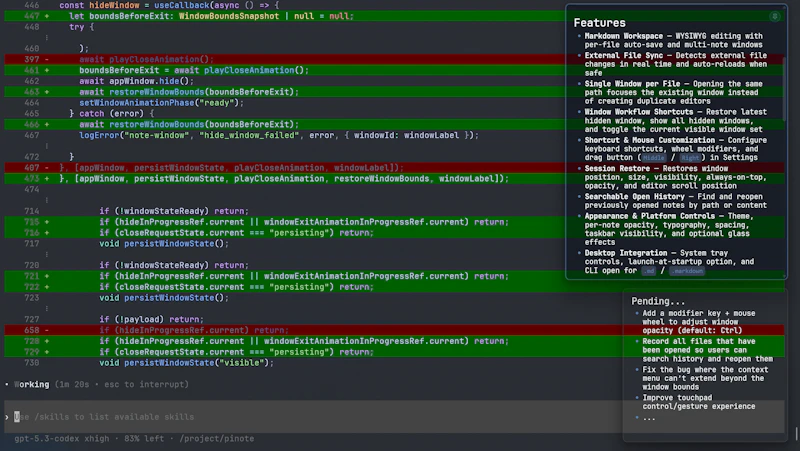
Task: Click the 'Markdown Workspace' feature bullet
Action: [673, 40]
